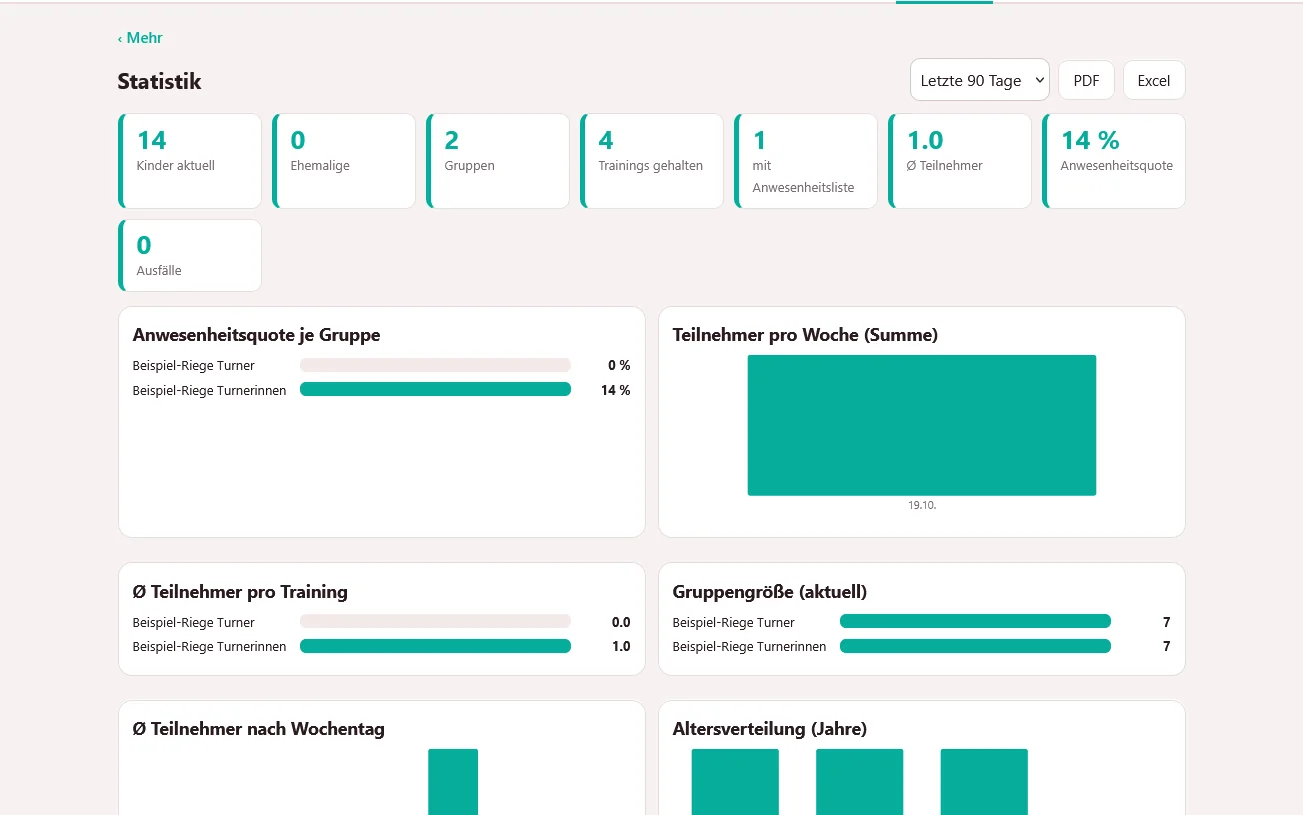
Task: Click "1.0" in the Beispiel-Riege Turnerinnen row
Action: click(x=621, y=646)
